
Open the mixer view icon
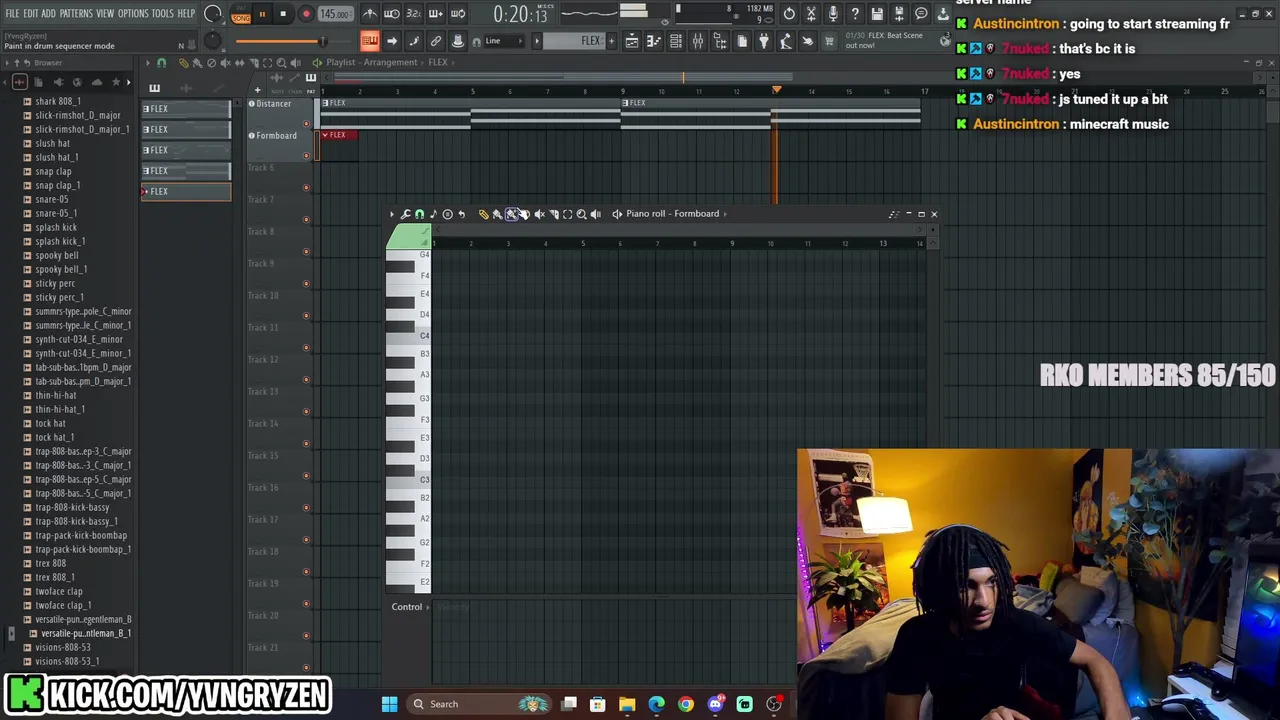[x=698, y=41]
